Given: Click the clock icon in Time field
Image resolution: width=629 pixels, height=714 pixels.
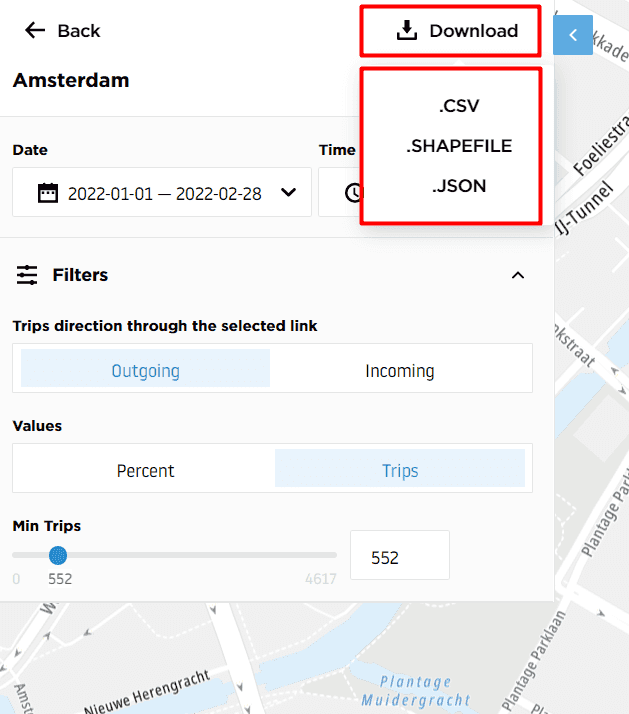Looking at the screenshot, I should coord(353,193).
